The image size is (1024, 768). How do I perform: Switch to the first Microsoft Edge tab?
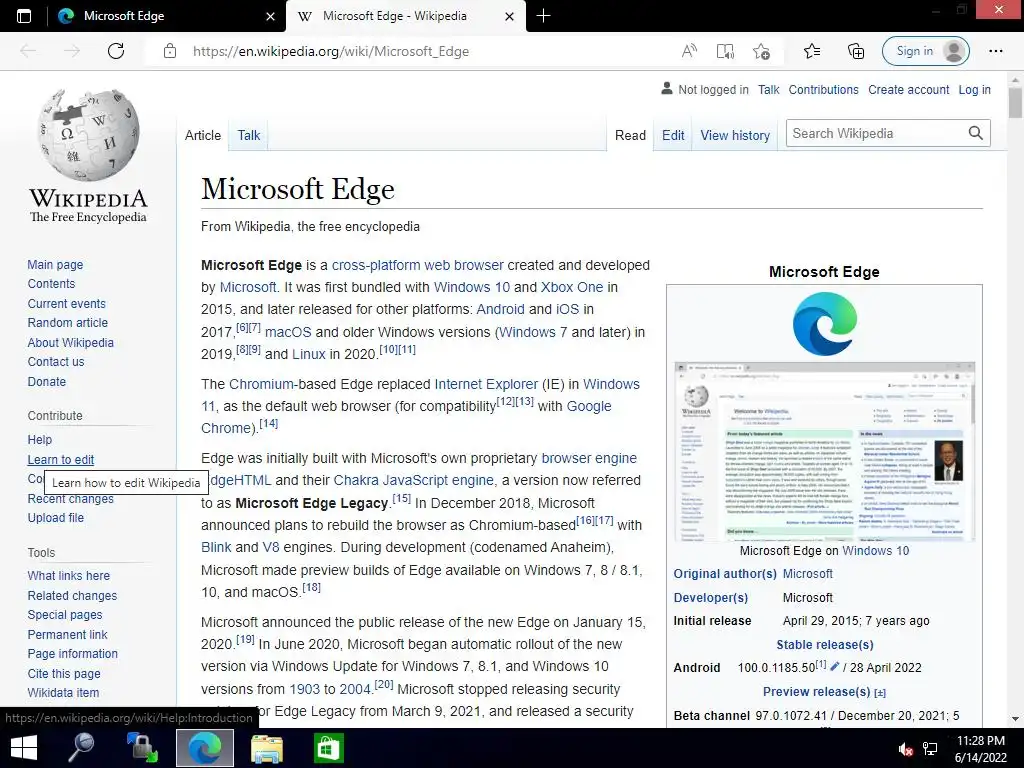pyautogui.click(x=167, y=16)
